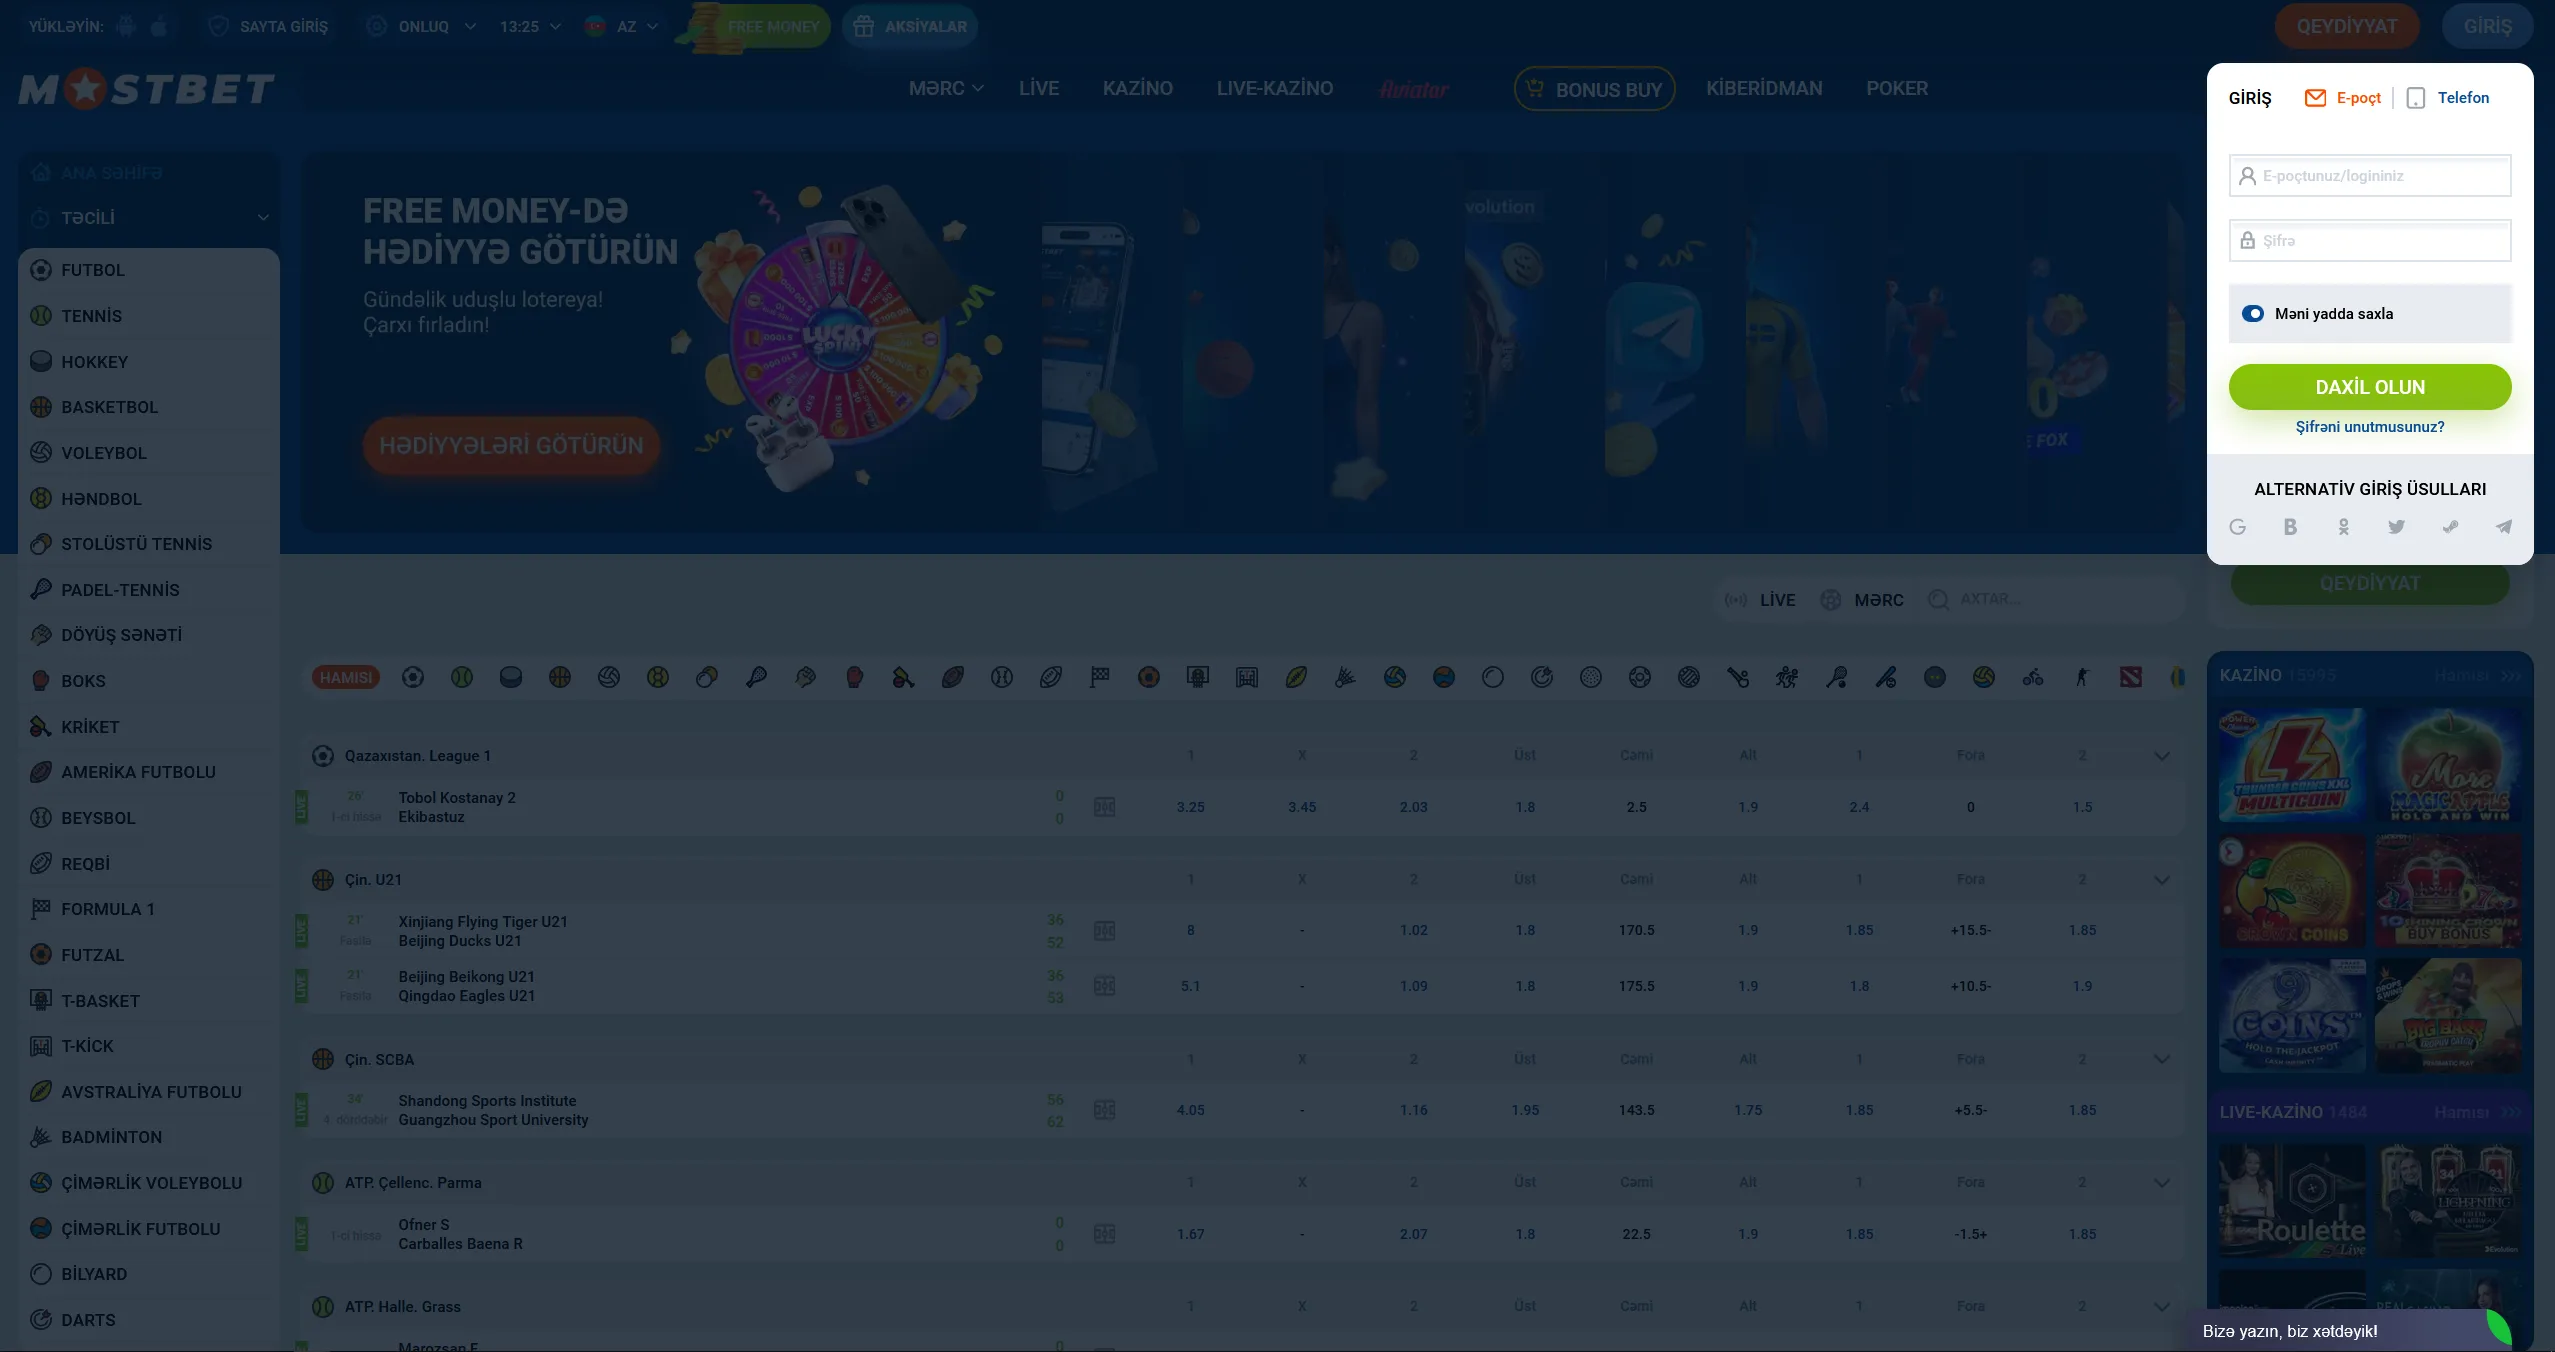Open the AZ language dropdown

(621, 26)
